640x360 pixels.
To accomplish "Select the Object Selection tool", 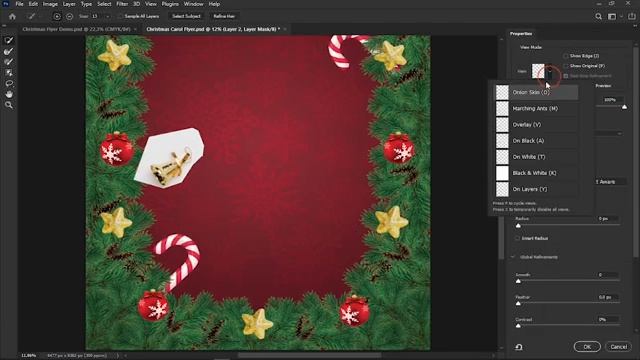I will pos(9,73).
